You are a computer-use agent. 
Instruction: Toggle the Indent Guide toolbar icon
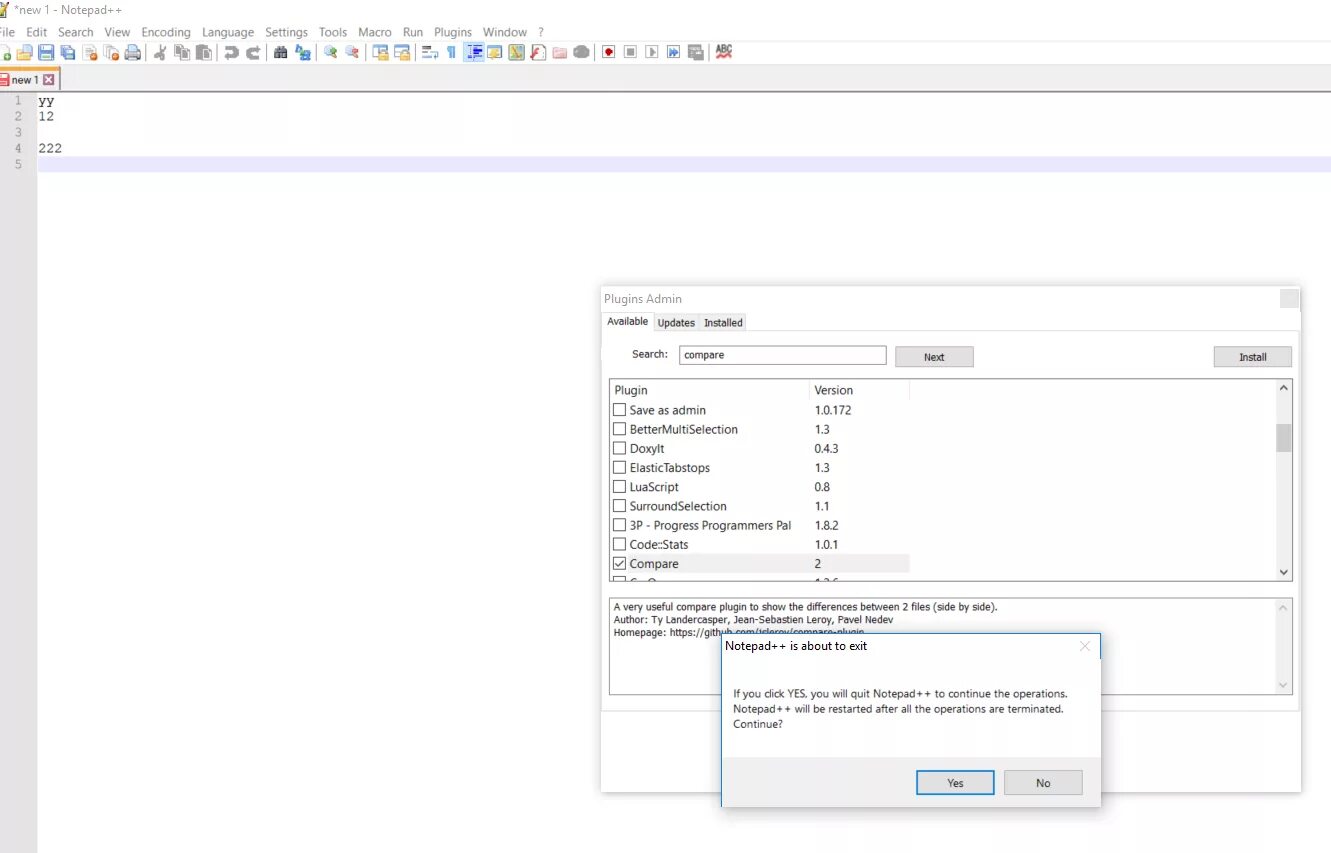(474, 52)
